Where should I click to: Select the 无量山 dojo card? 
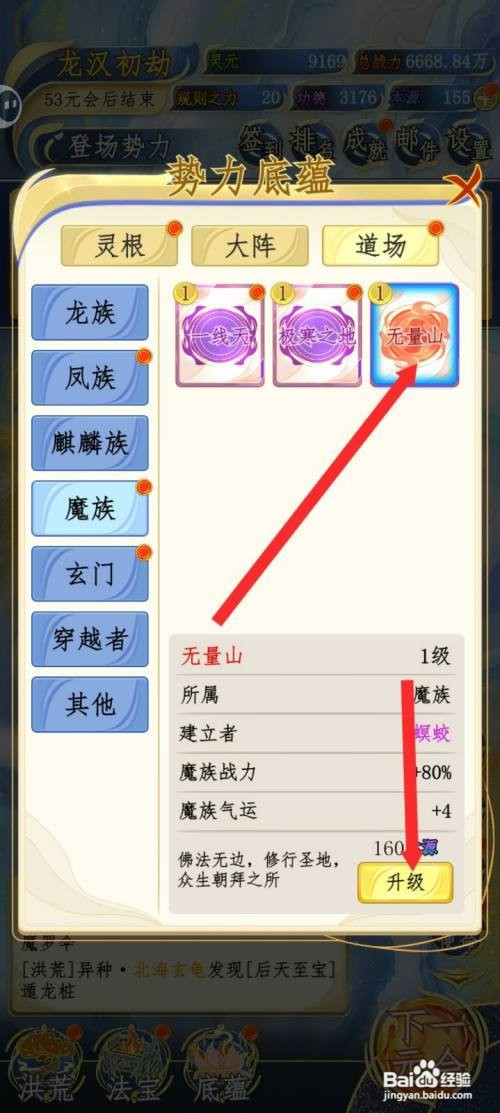point(415,335)
